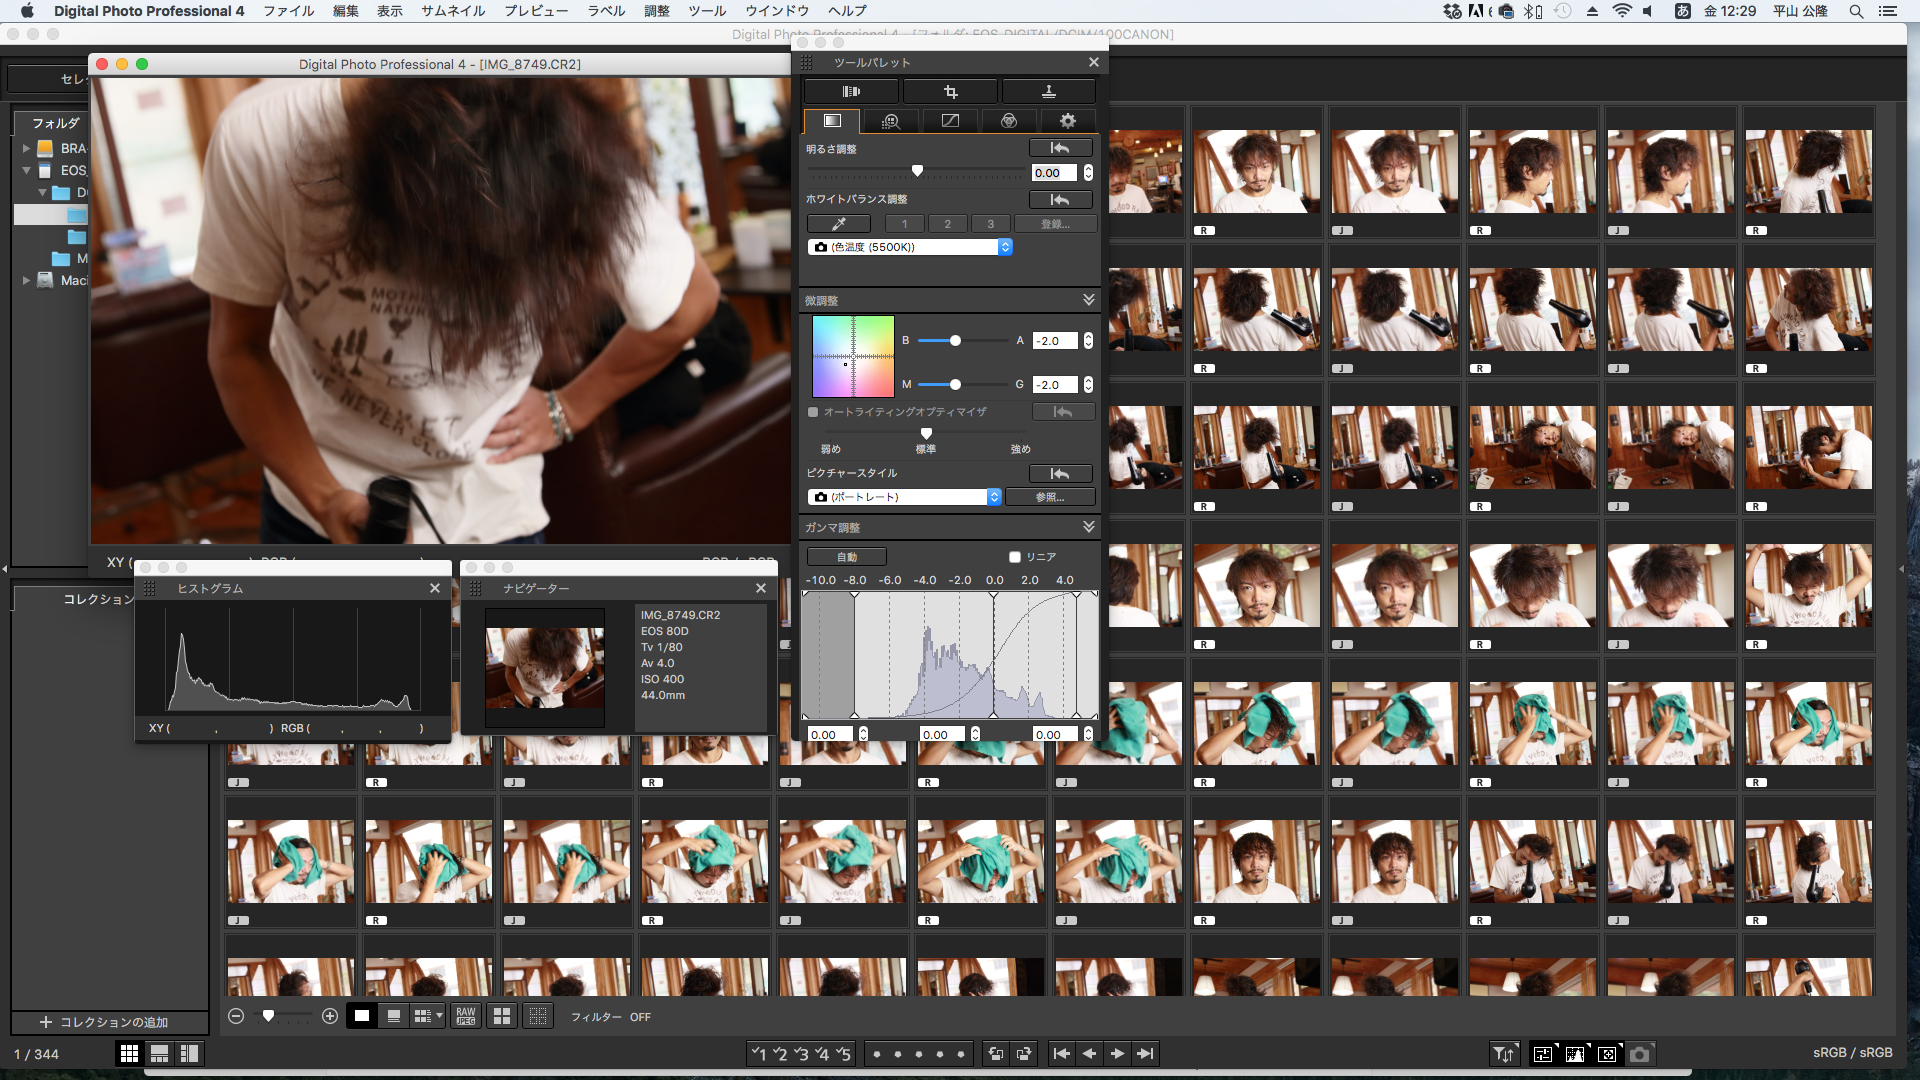This screenshot has width=1920, height=1080.
Task: Switch to color adjustment tab with overlapping circles
Action: (1009, 120)
